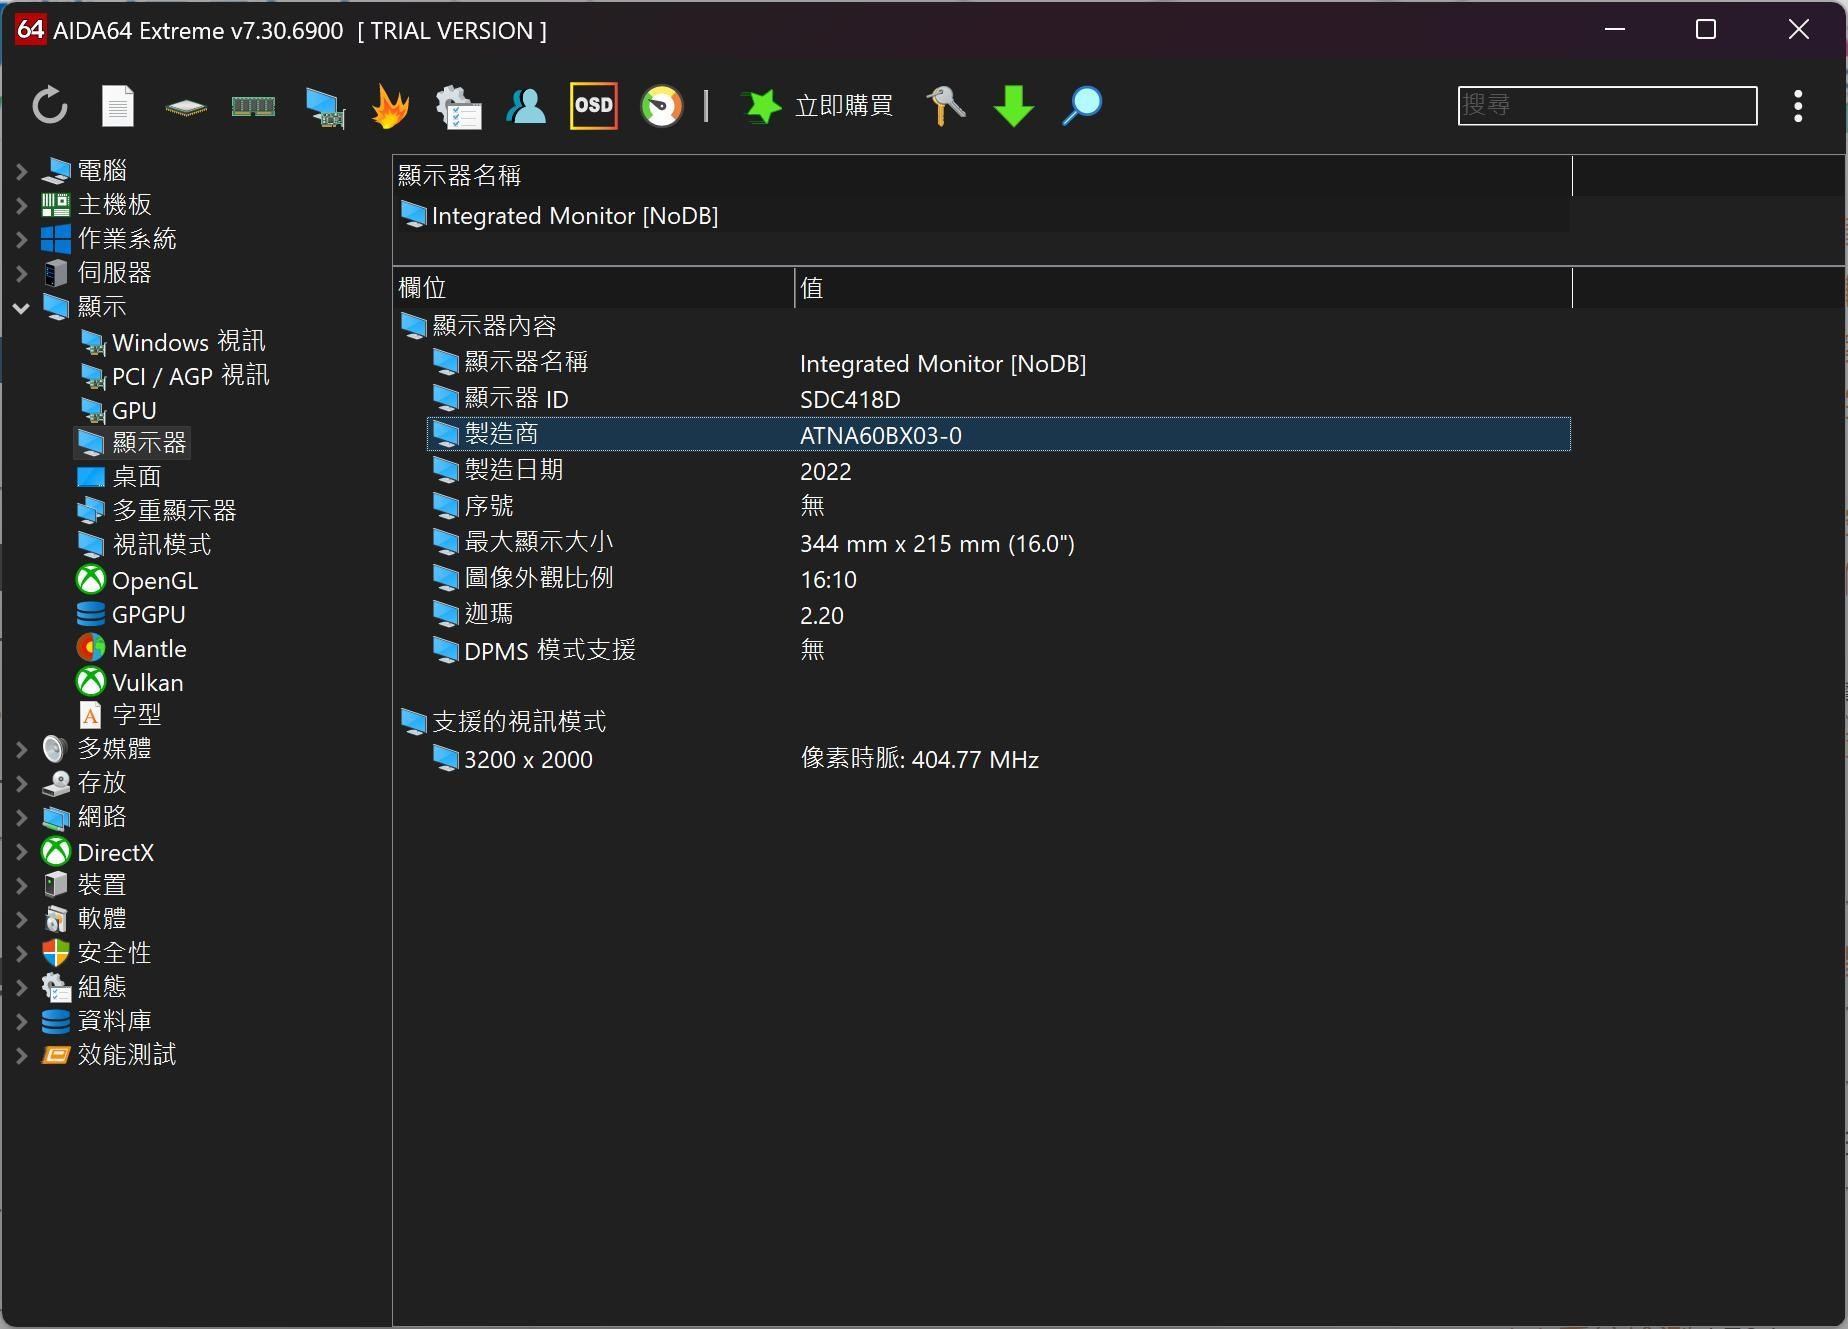Select the 顯示器 ID row

pos(999,399)
